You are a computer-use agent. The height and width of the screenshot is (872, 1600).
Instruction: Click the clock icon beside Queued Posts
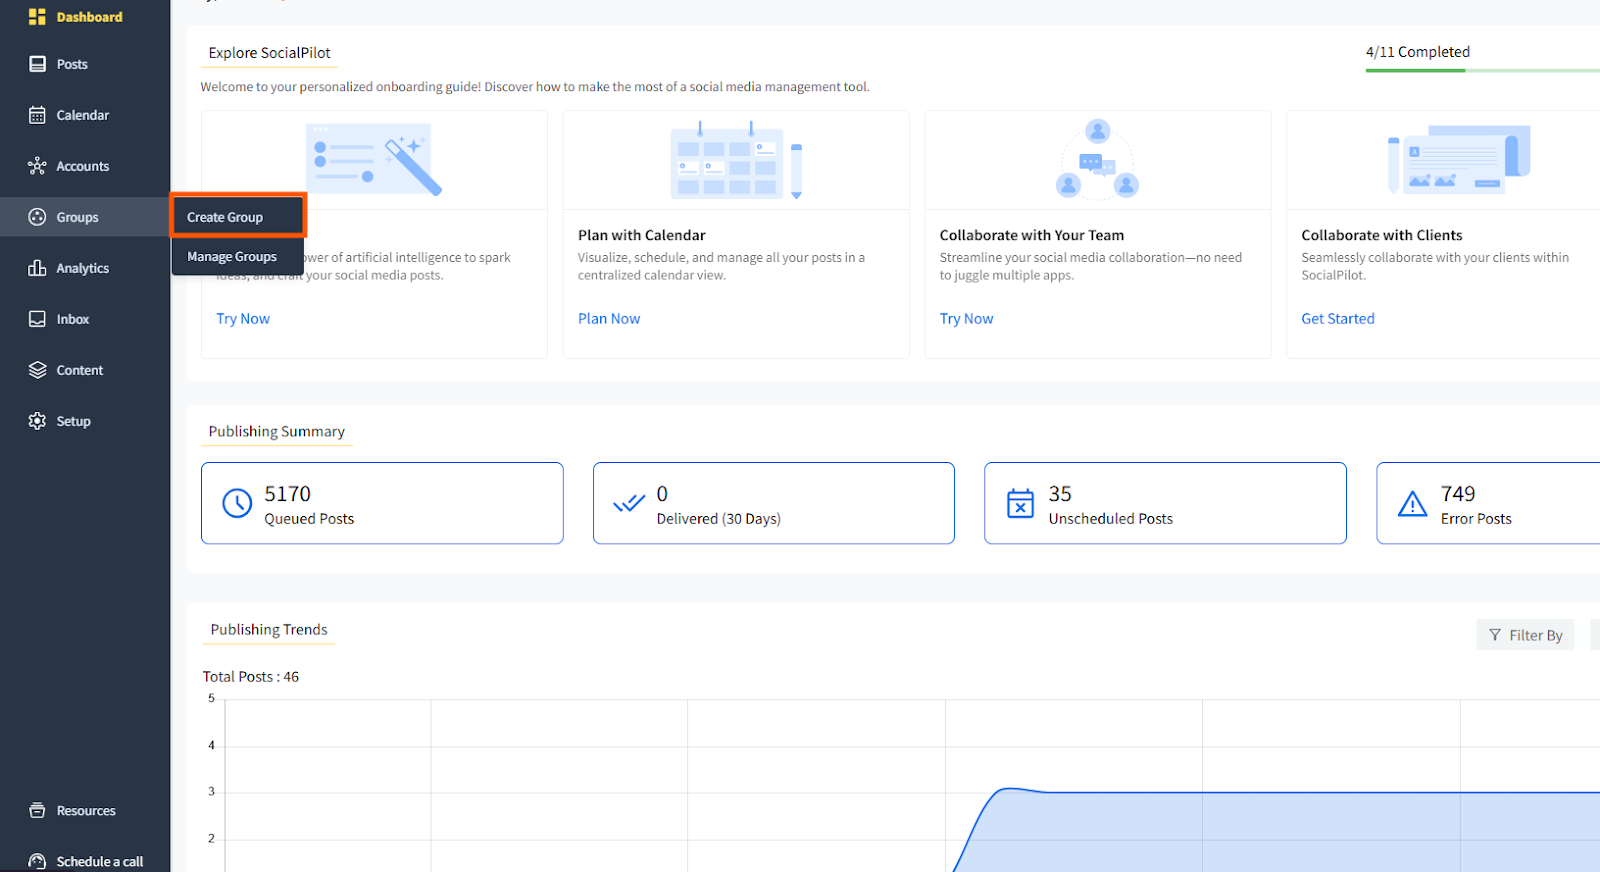pyautogui.click(x=237, y=503)
